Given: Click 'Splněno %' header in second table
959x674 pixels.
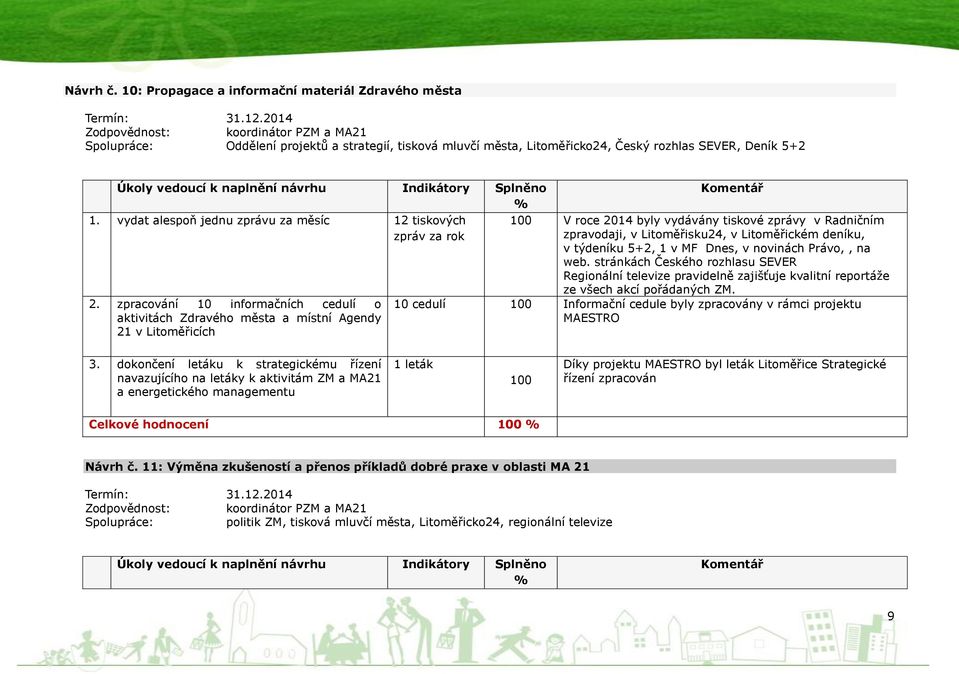Looking at the screenshot, I should tap(520, 572).
